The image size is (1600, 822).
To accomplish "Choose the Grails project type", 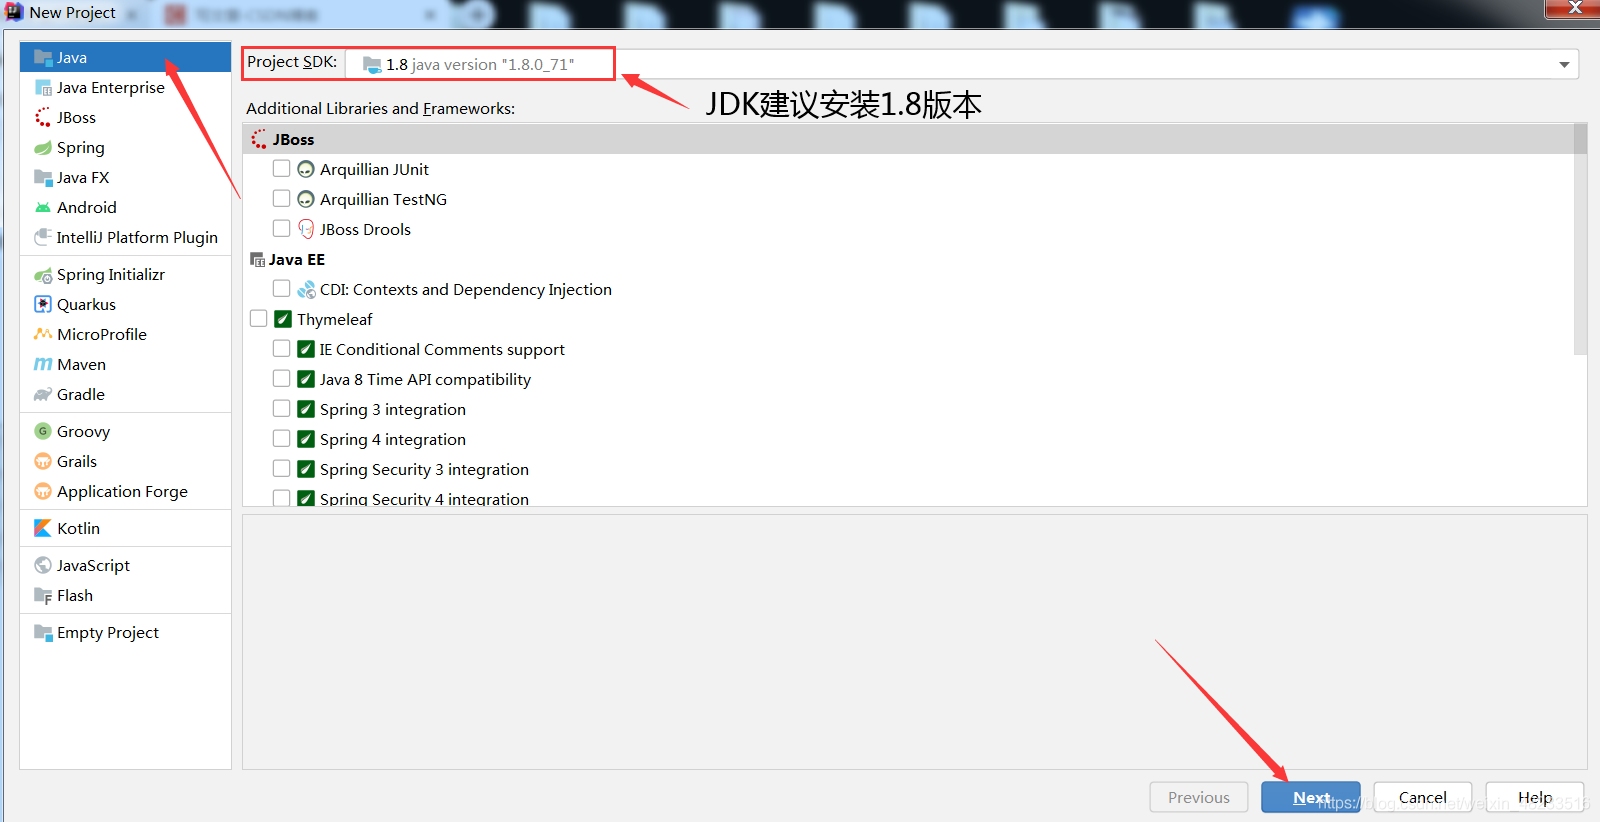I will 125,461.
